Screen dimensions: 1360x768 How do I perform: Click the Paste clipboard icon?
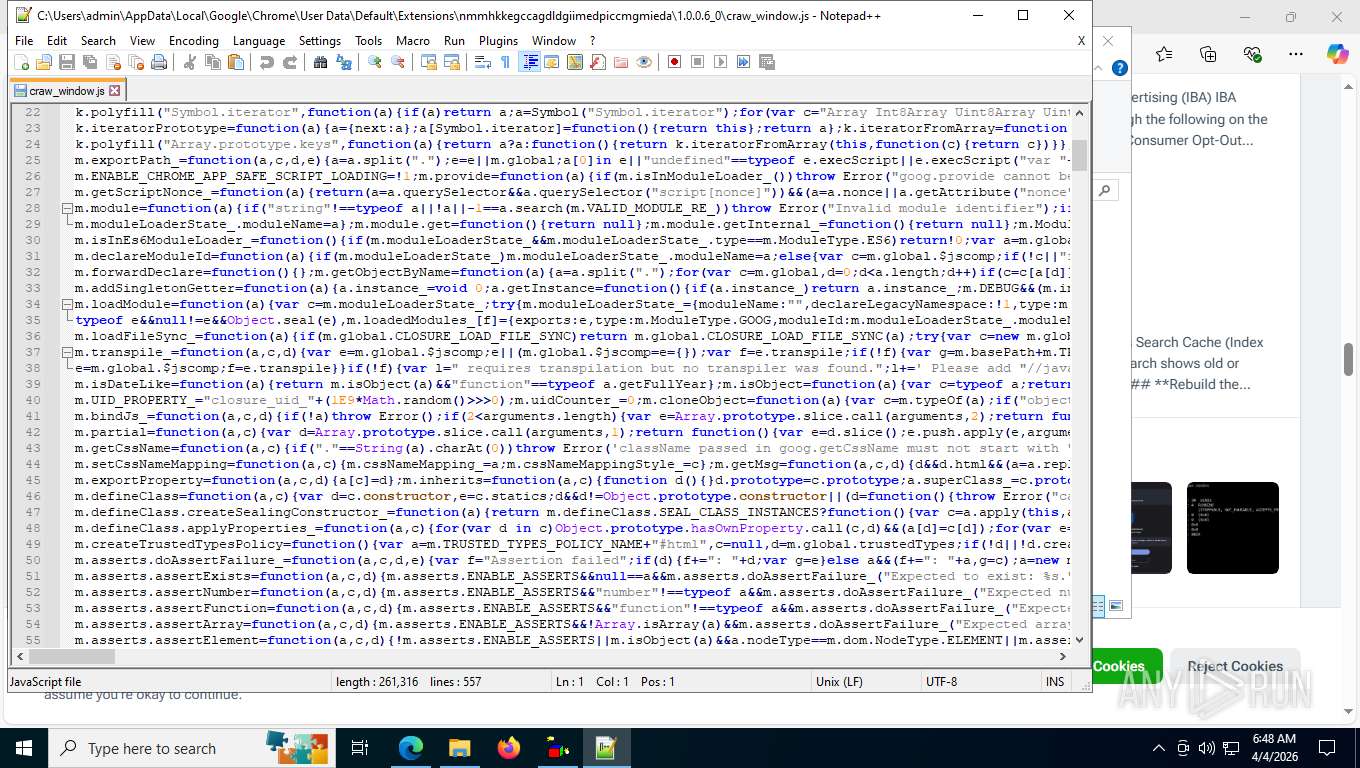tap(236, 62)
